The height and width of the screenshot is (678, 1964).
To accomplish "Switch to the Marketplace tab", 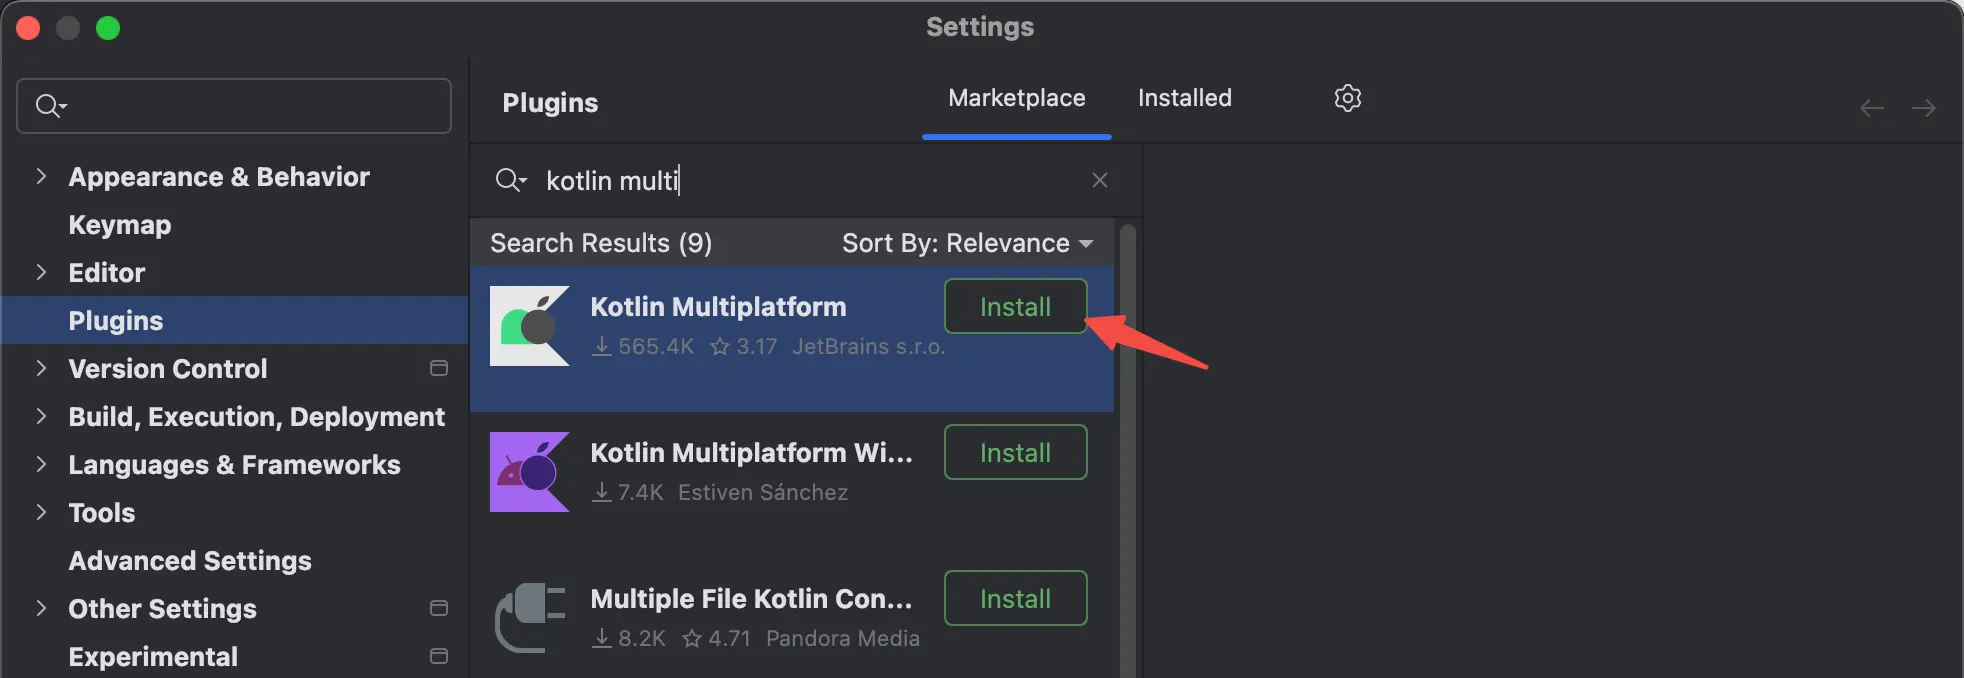I will (1016, 98).
